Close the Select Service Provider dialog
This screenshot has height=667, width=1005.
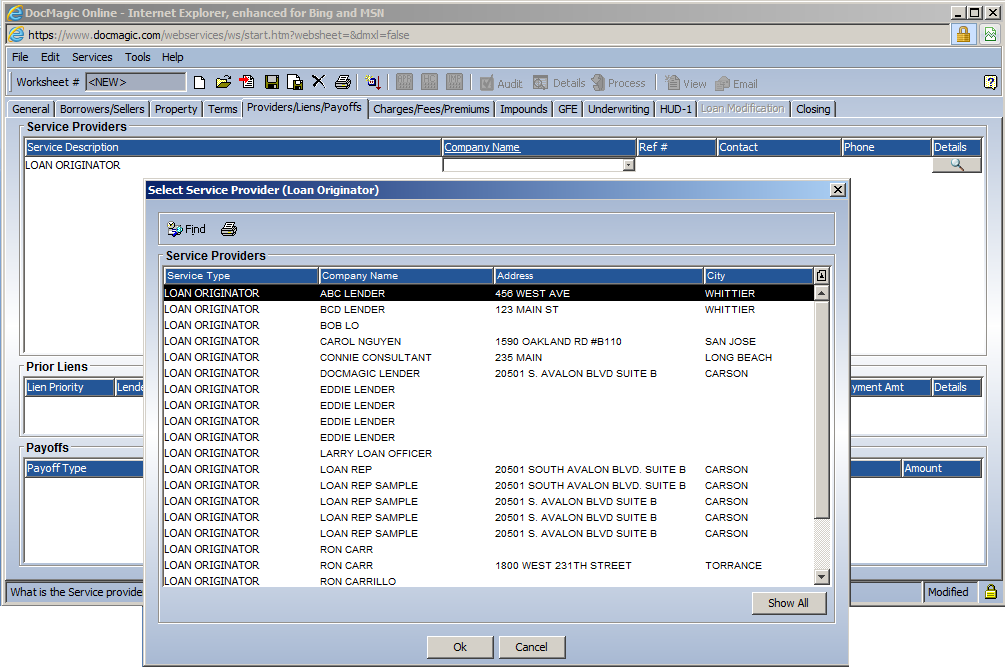click(838, 190)
